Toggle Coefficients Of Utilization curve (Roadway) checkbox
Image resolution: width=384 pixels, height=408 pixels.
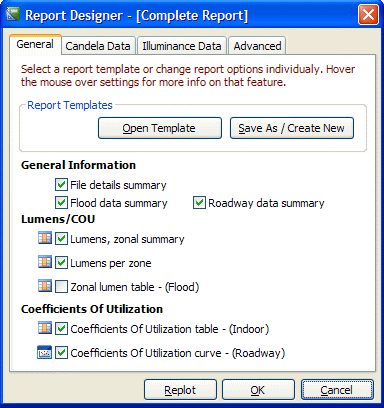[61, 353]
